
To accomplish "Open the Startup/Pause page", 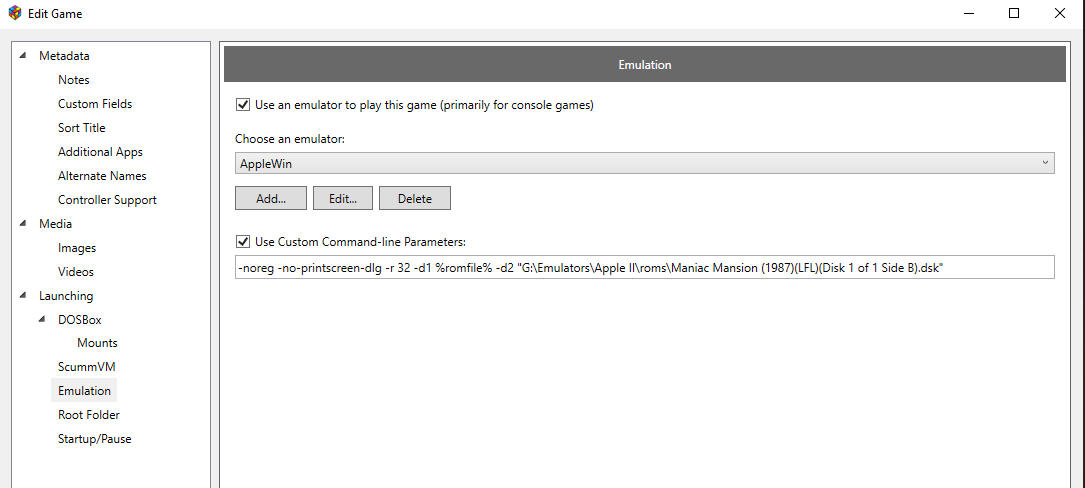I will tap(94, 439).
